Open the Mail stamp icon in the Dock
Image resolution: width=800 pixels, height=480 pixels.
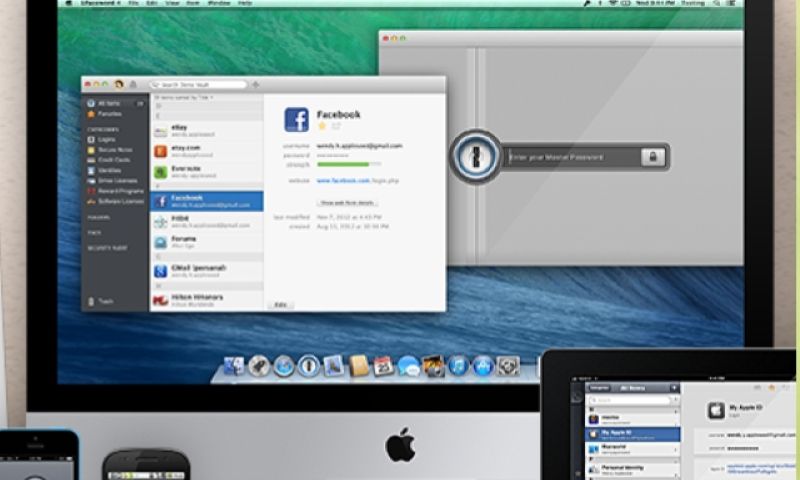tap(334, 366)
